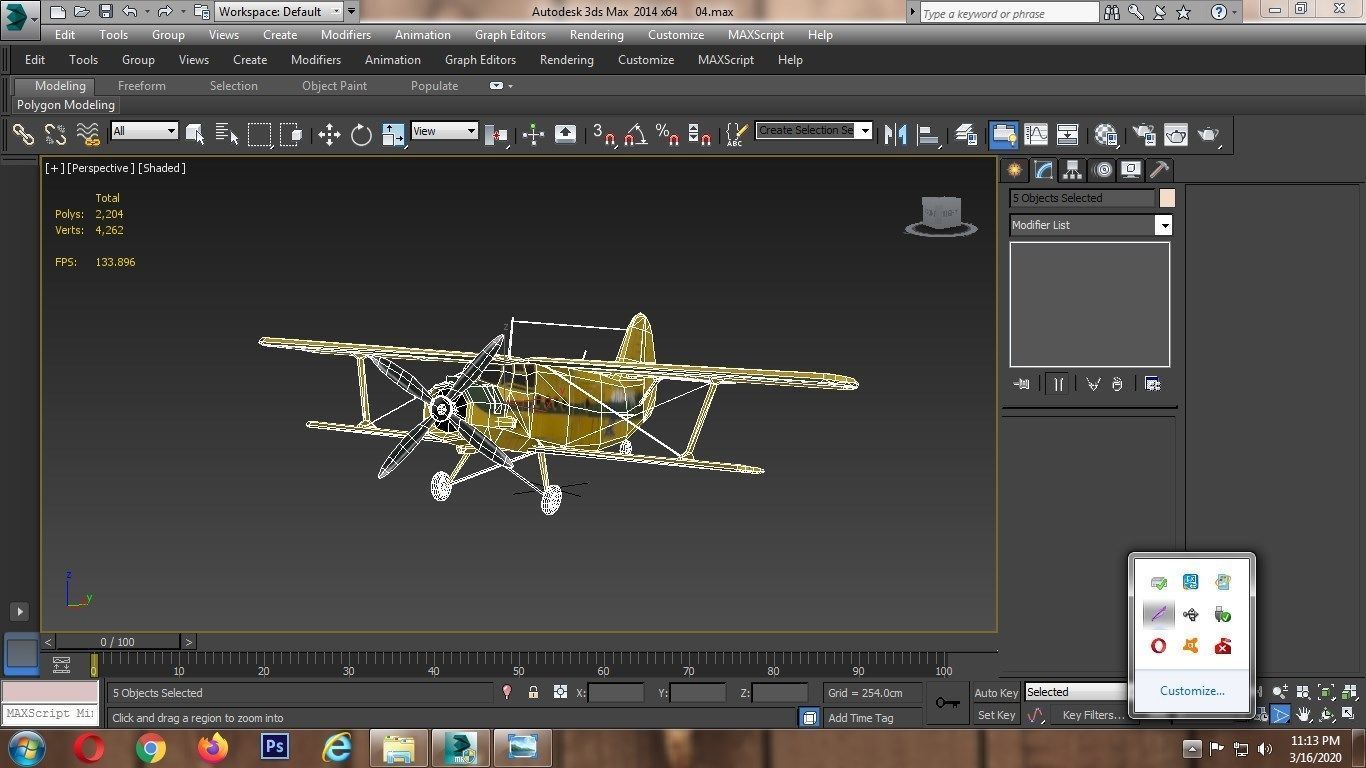Open Schematic View

1067,134
